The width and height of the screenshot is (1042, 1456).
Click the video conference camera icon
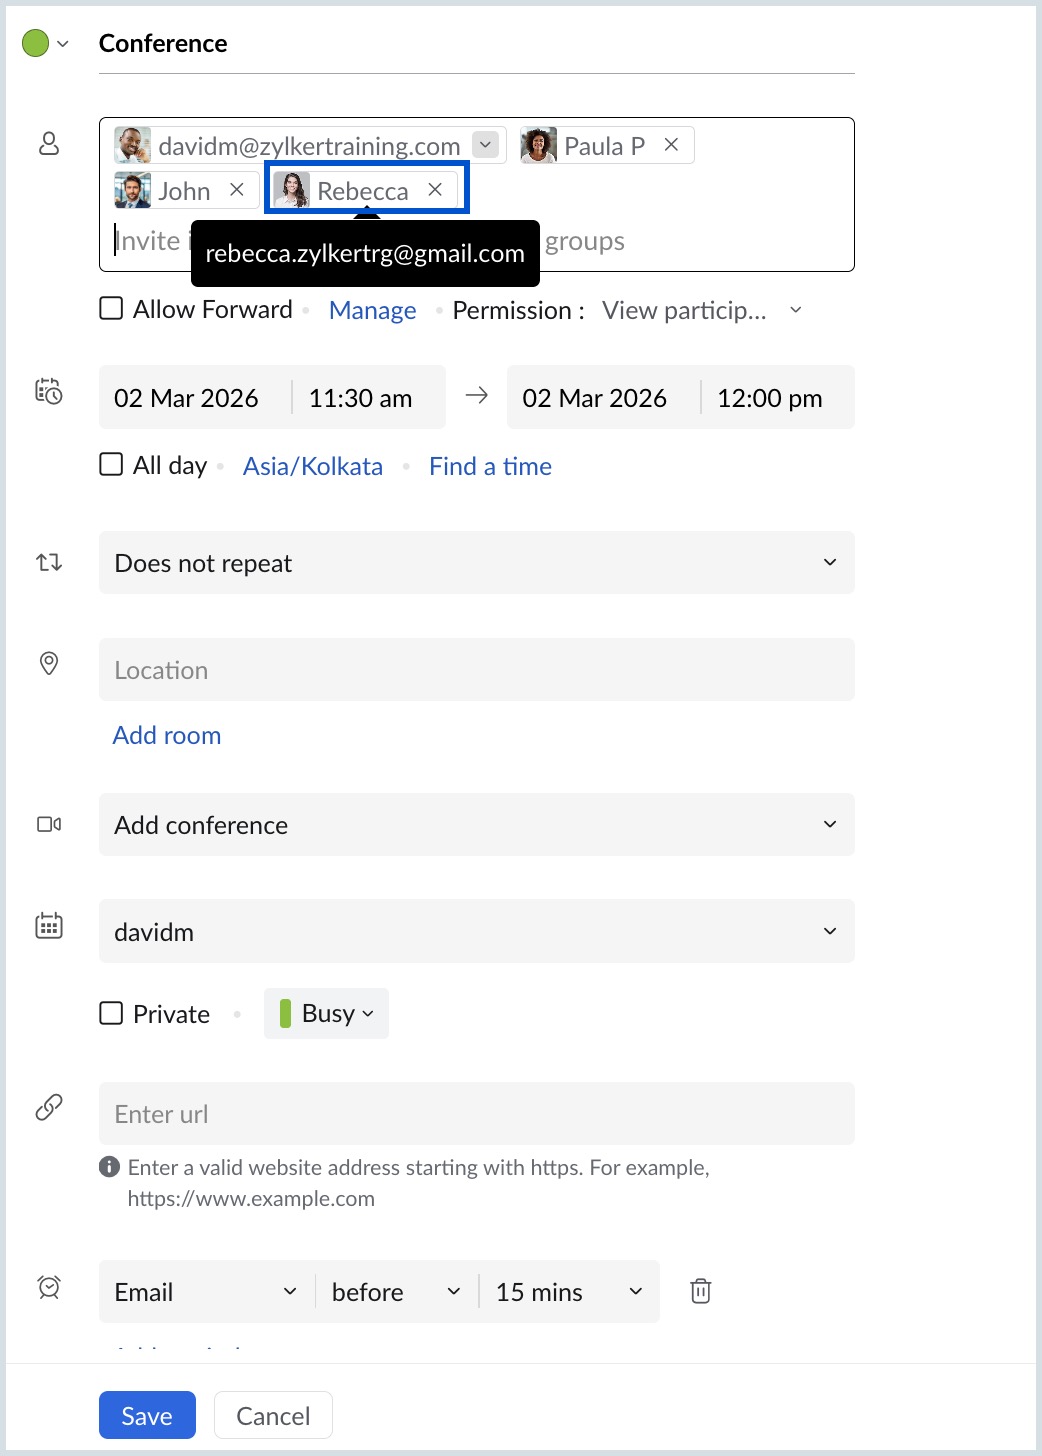[x=48, y=824]
